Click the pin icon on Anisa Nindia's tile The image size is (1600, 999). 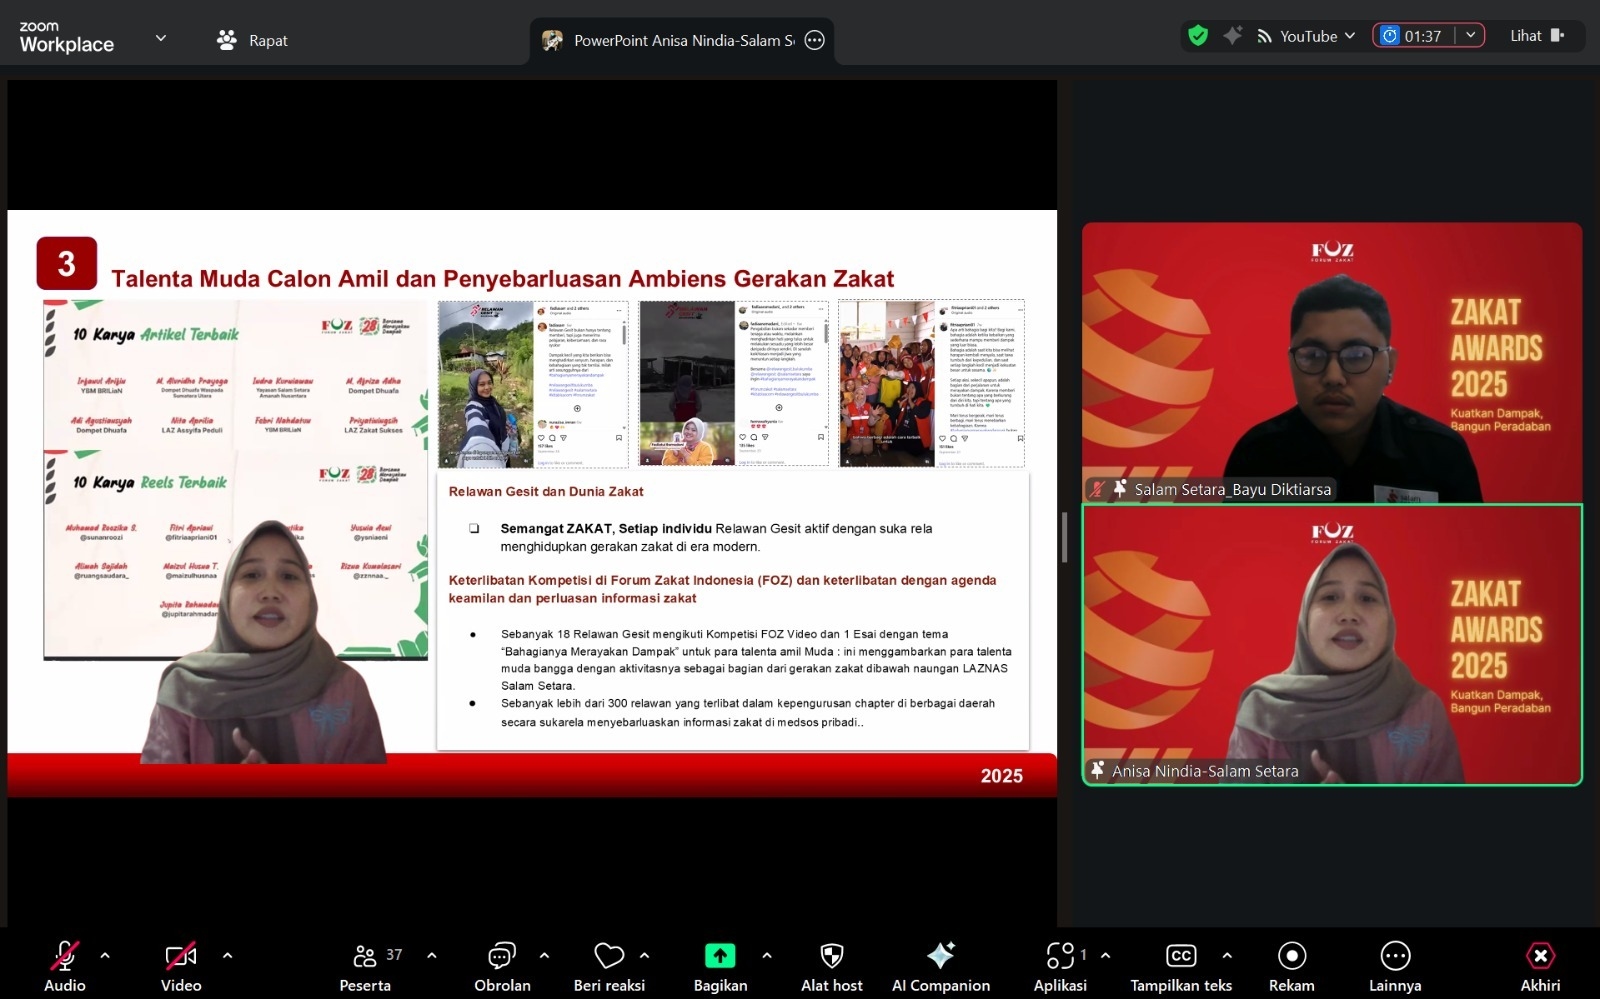1098,770
